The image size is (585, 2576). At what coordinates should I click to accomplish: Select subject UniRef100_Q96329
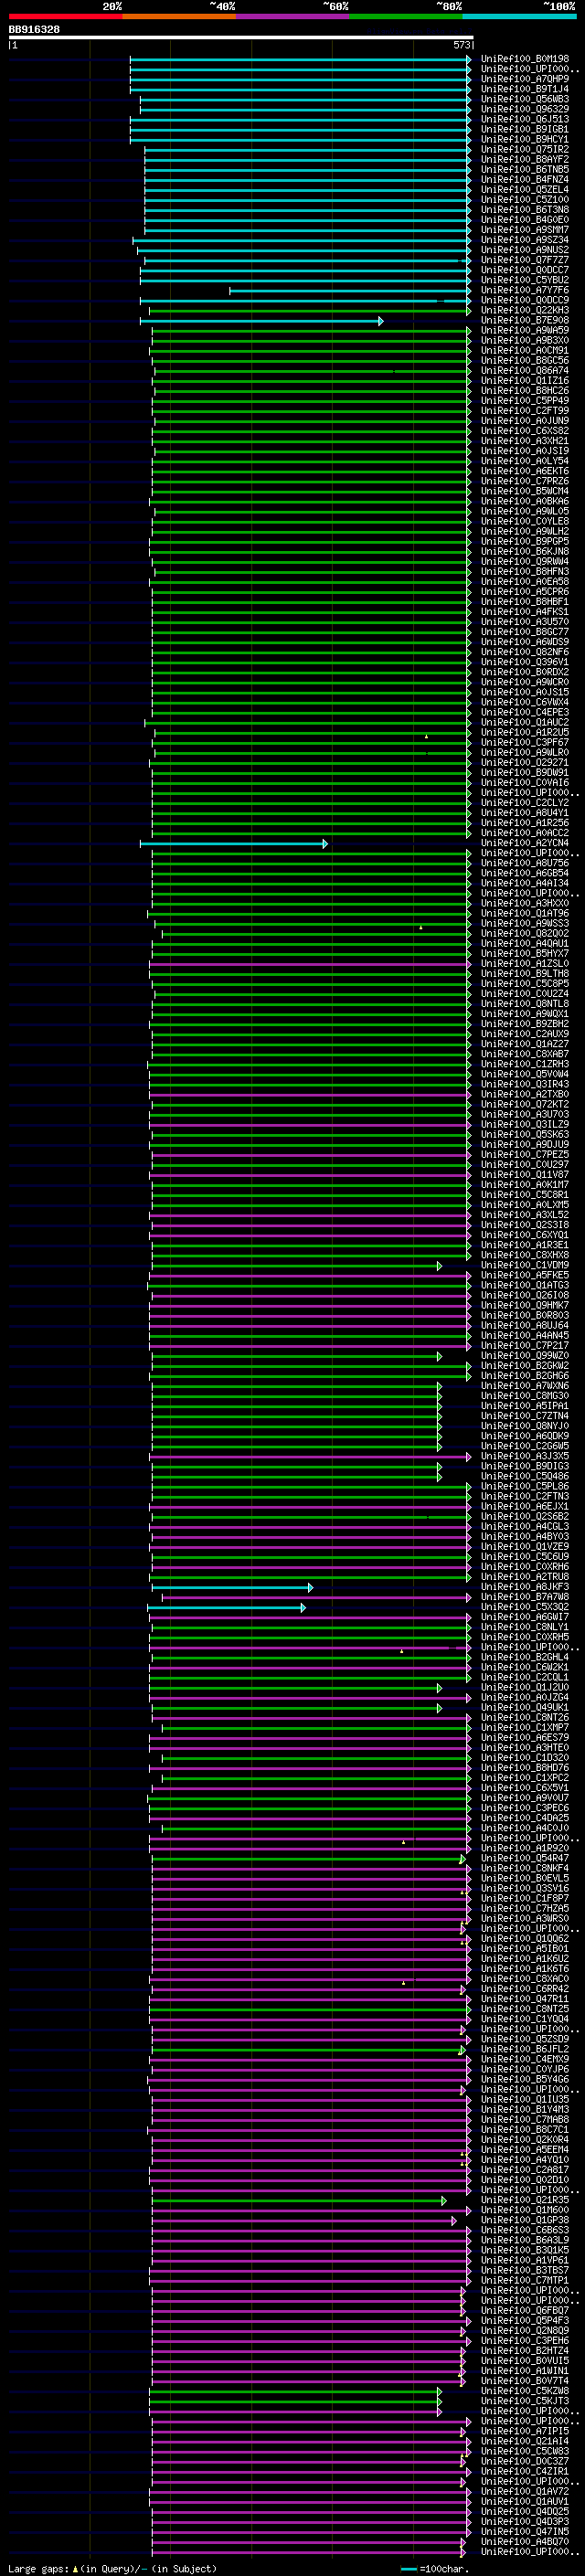525,109
